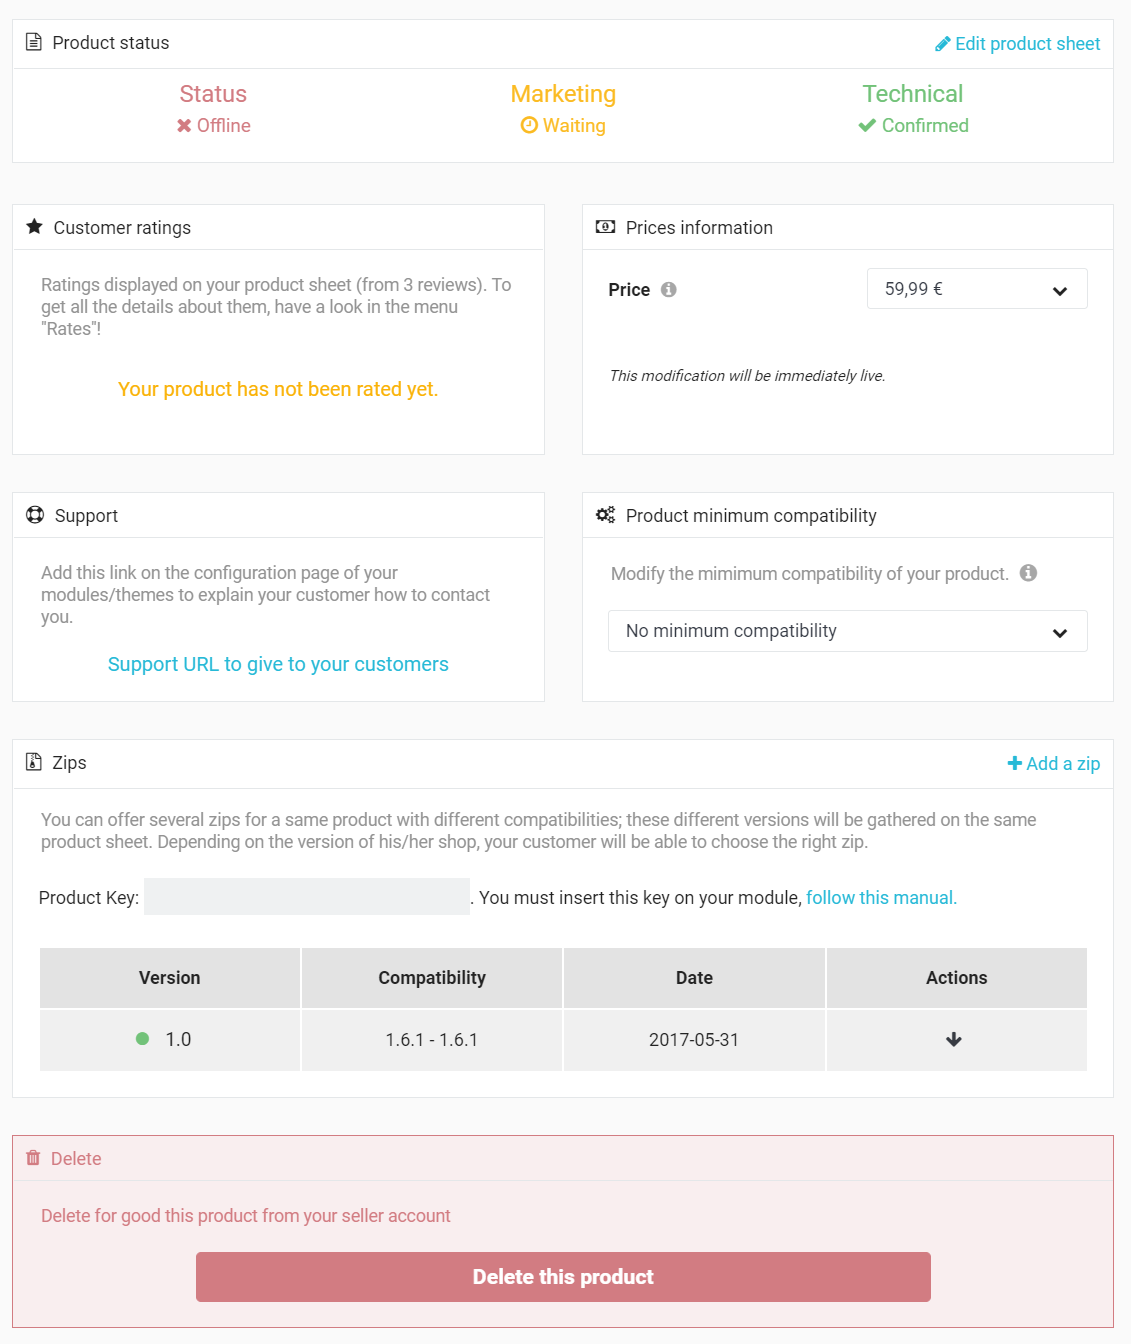Screen dimensions: 1131x1344
Task: Click the trash icon in Delete panel
Action: [x=33, y=1158]
